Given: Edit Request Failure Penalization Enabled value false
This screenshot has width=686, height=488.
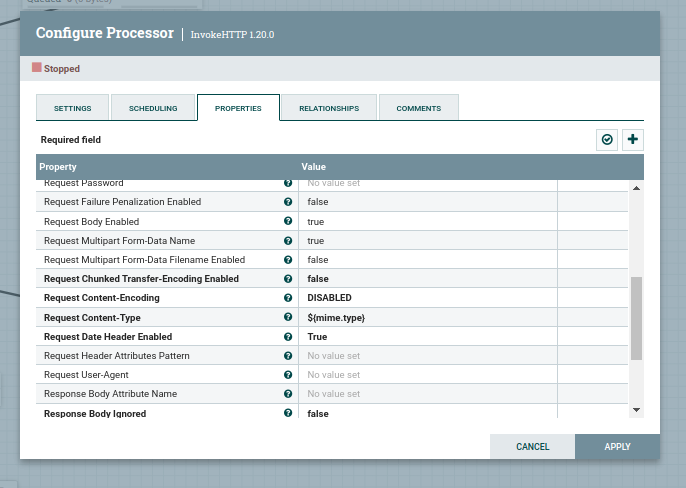Looking at the screenshot, I should (428, 202).
